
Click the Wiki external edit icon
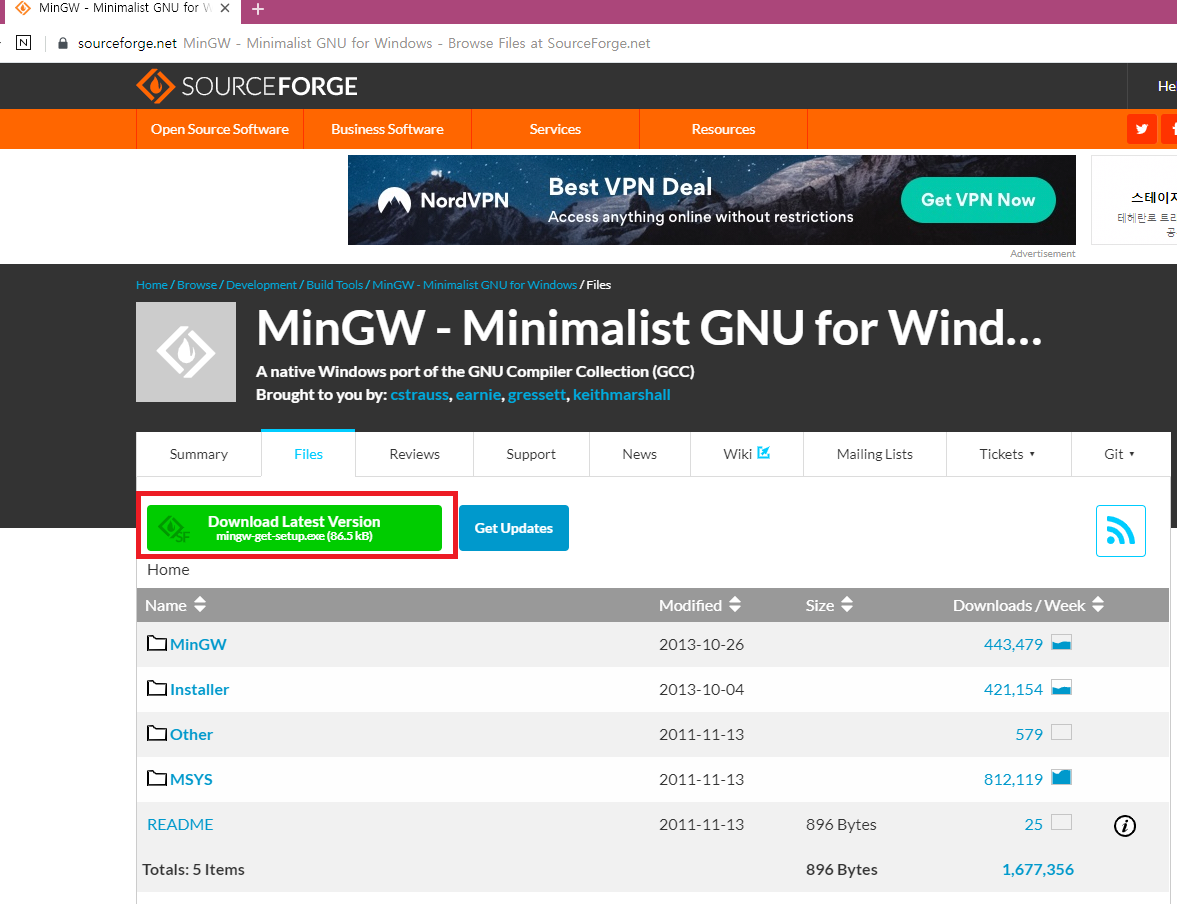click(764, 453)
